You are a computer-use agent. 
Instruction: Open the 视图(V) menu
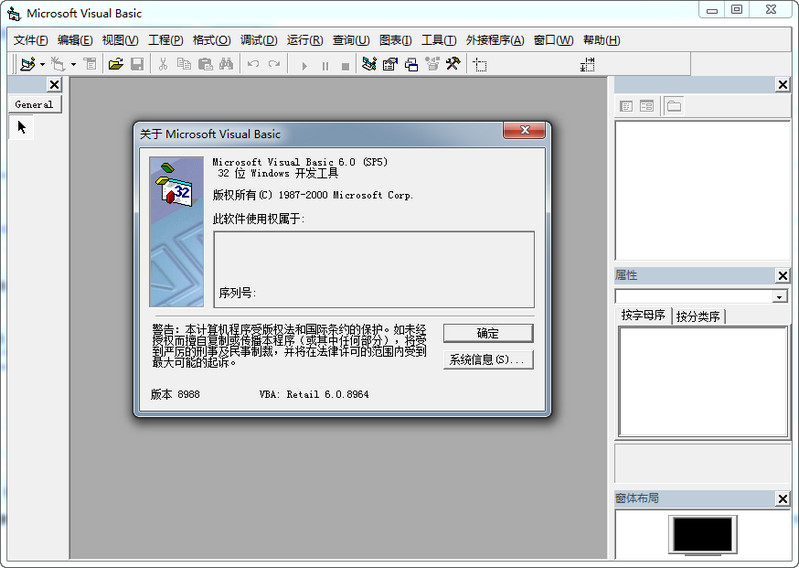pos(120,40)
